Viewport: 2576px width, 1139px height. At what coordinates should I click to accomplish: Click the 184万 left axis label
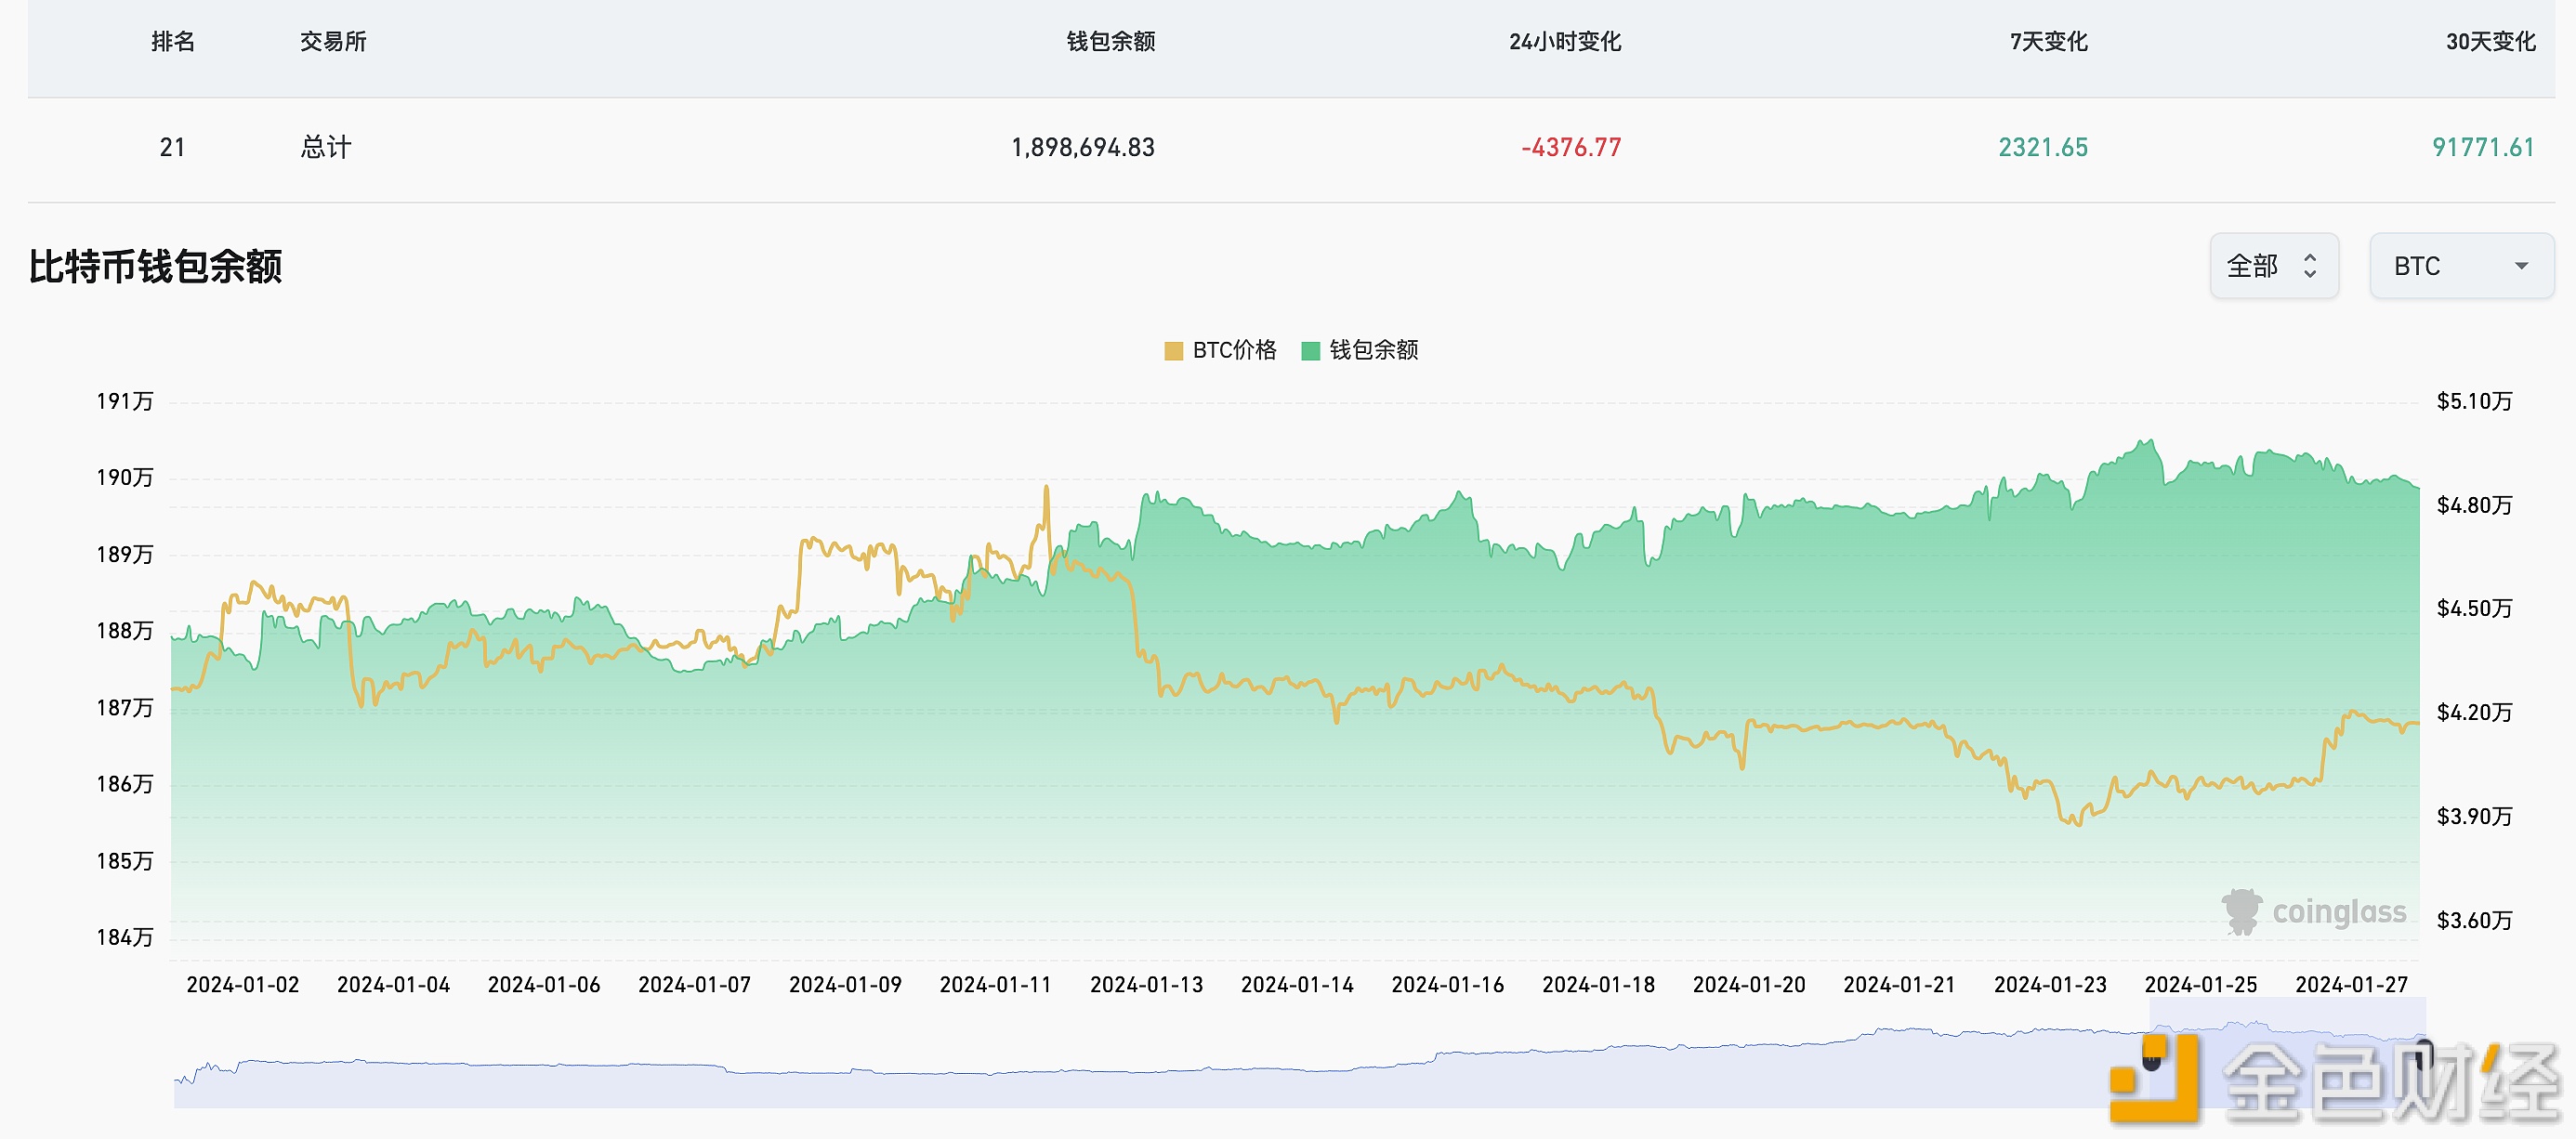(x=125, y=938)
